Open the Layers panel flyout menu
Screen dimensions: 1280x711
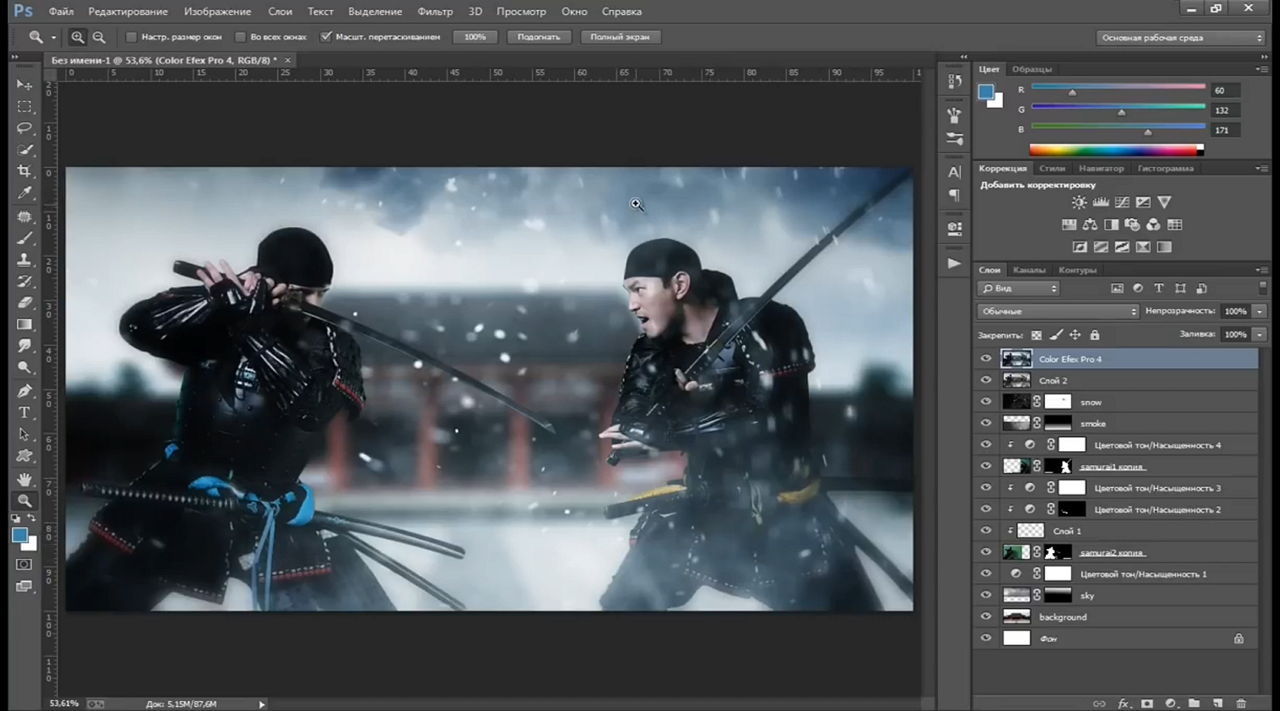click(x=1261, y=270)
